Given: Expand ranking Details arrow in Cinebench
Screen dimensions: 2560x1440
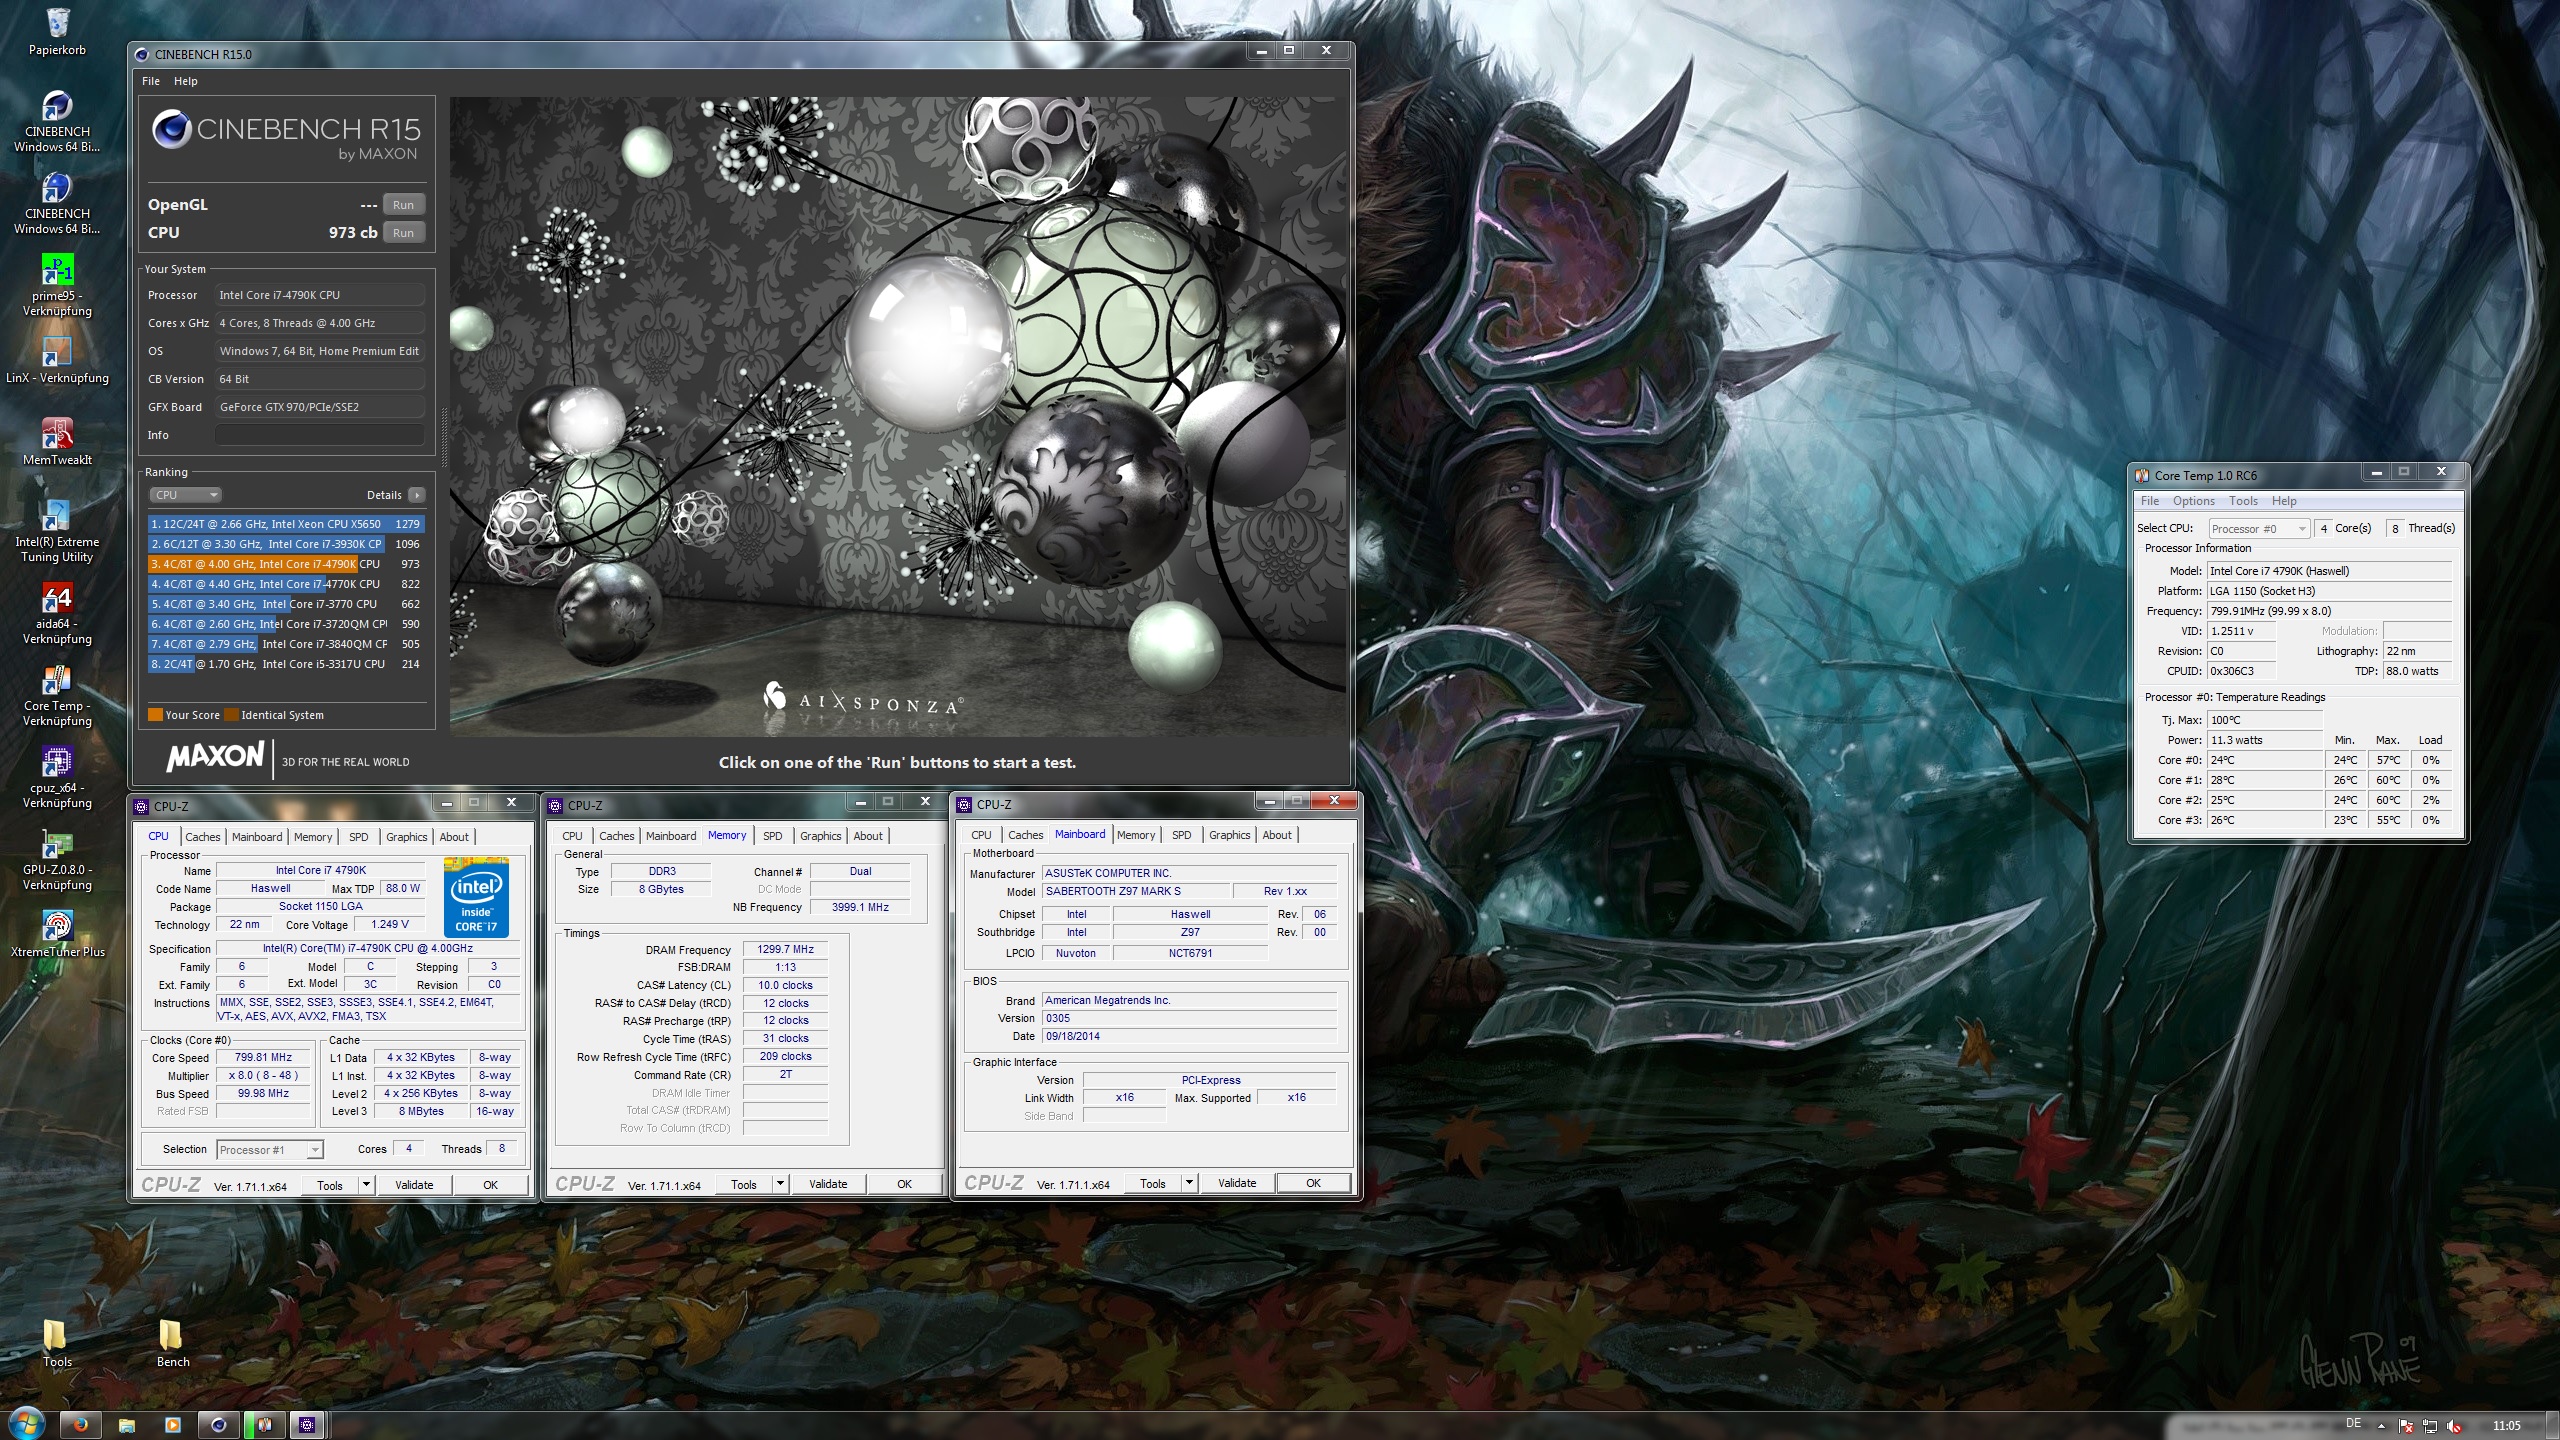Looking at the screenshot, I should click(x=417, y=495).
